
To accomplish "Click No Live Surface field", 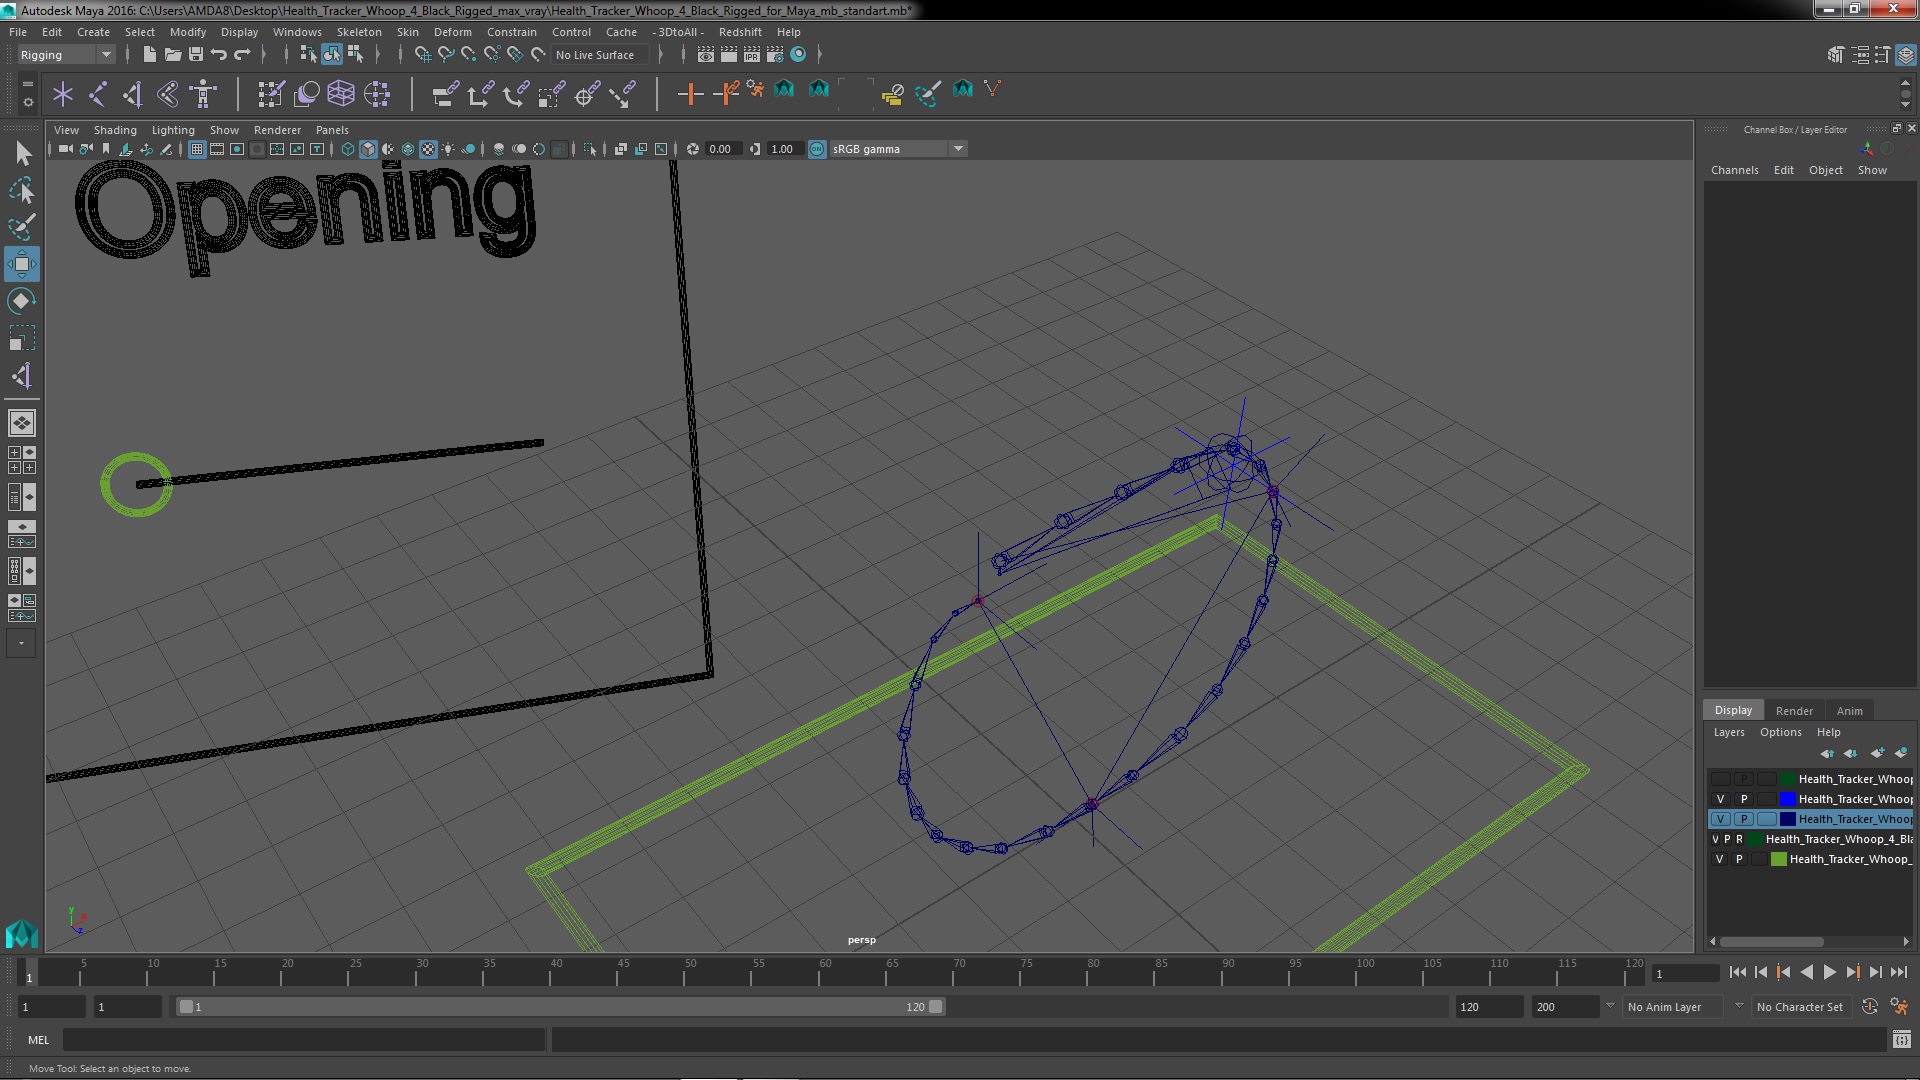I will (601, 55).
